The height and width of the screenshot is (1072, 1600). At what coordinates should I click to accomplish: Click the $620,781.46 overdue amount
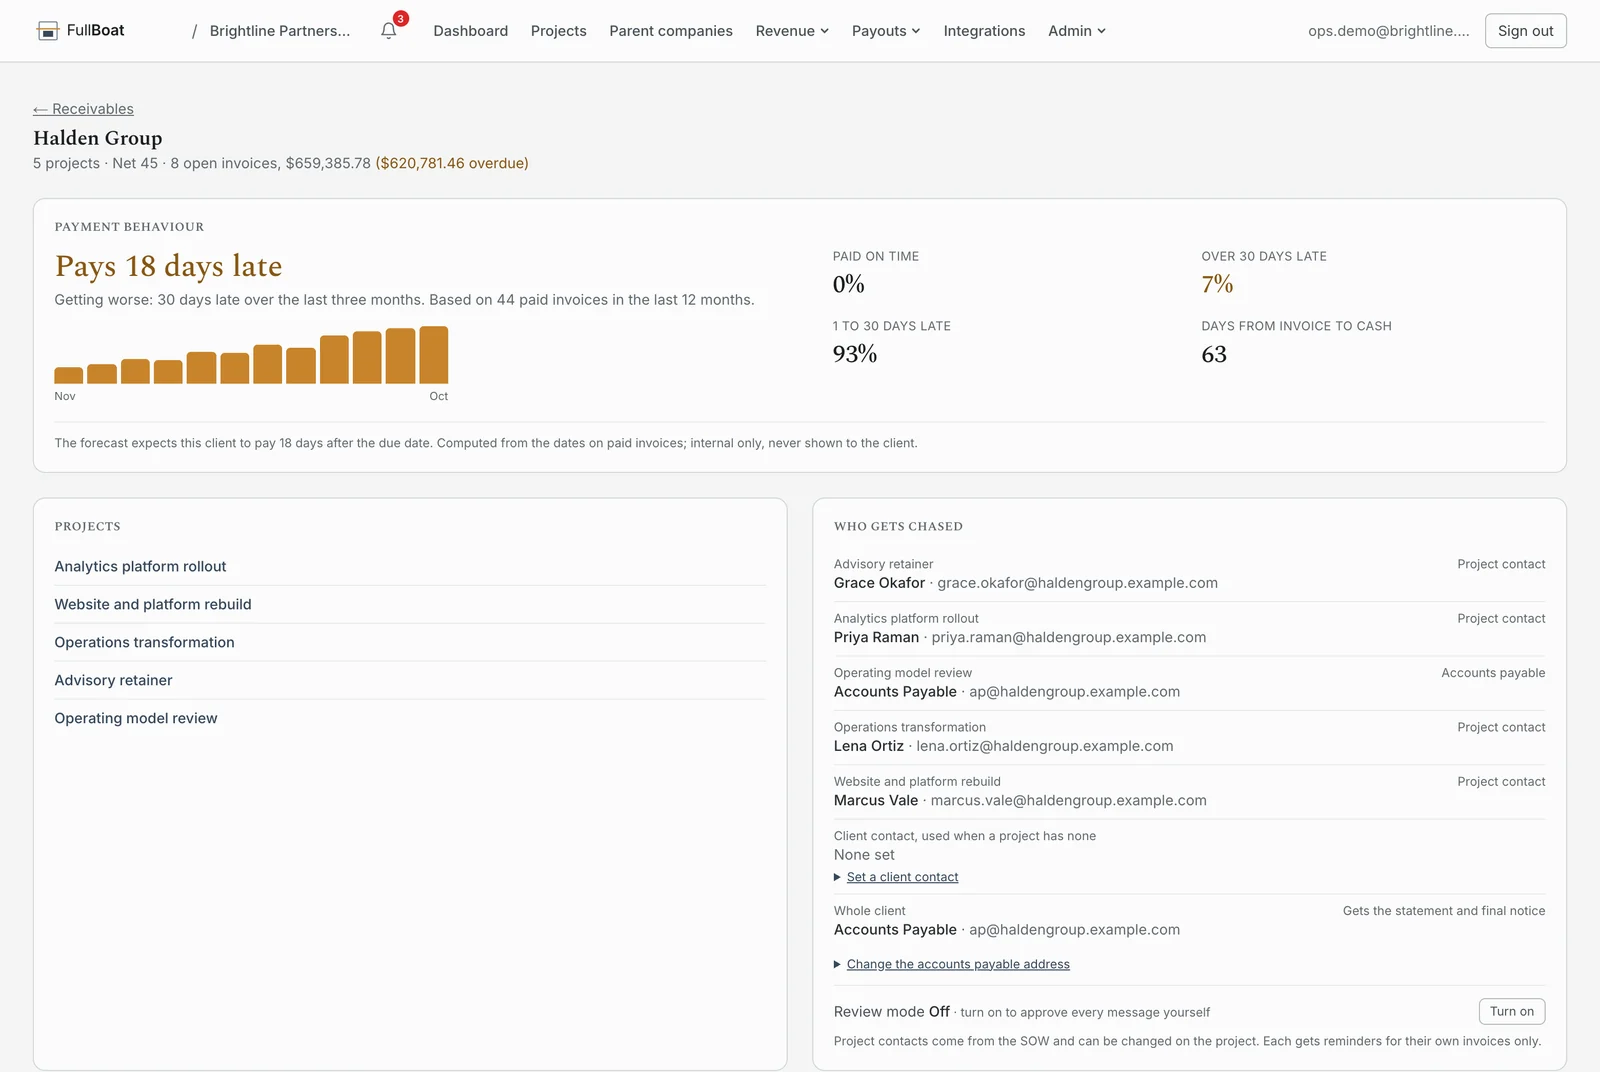(x=452, y=163)
